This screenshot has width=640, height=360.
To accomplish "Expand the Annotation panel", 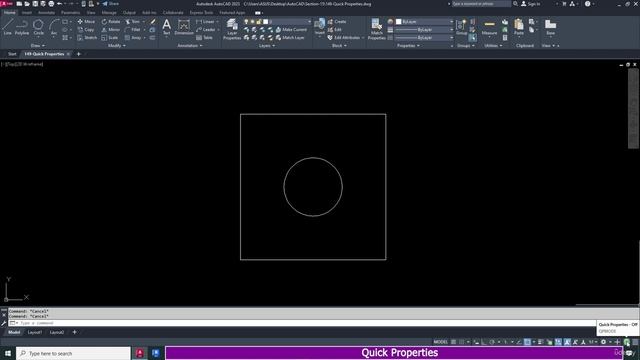I will [190, 46].
